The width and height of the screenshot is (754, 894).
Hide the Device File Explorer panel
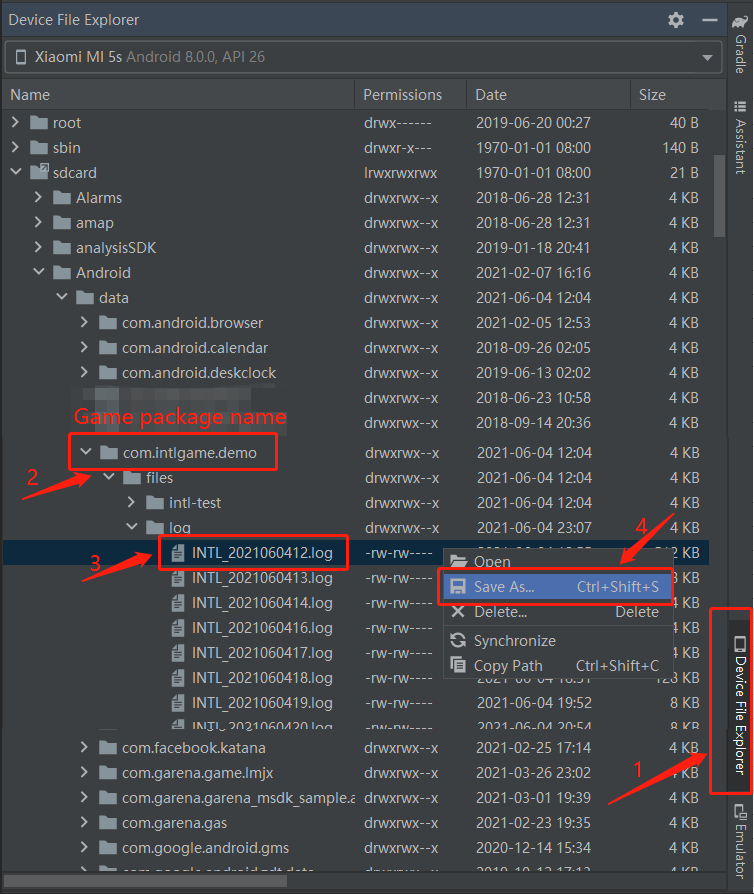tap(708, 20)
